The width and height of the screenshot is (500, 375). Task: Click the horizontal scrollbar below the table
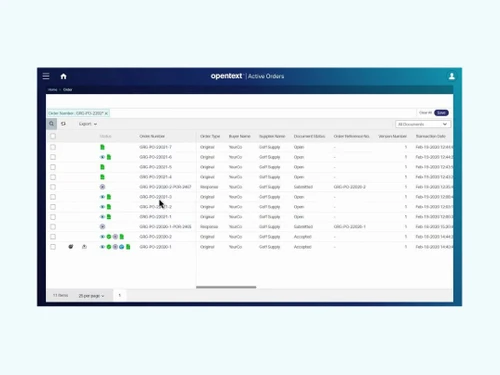click(x=226, y=287)
